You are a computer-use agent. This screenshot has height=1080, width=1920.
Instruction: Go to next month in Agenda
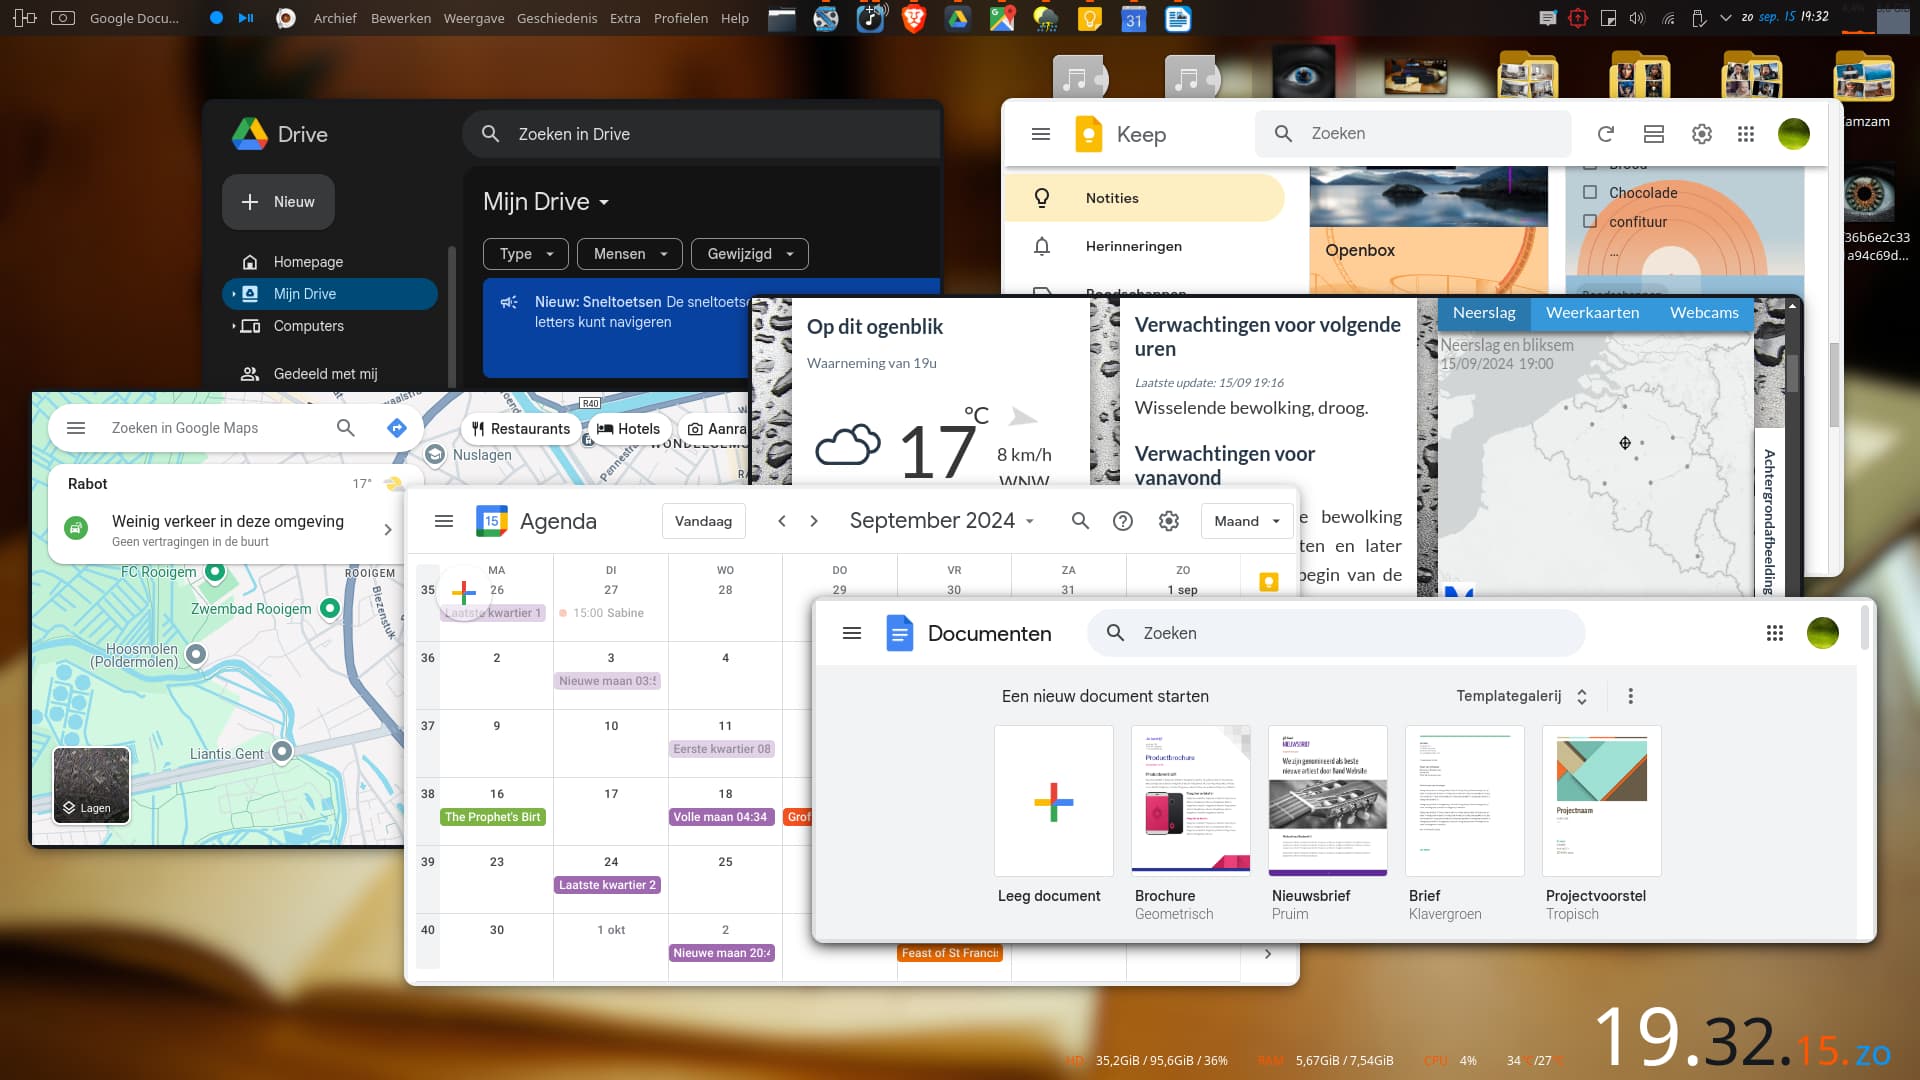point(814,521)
